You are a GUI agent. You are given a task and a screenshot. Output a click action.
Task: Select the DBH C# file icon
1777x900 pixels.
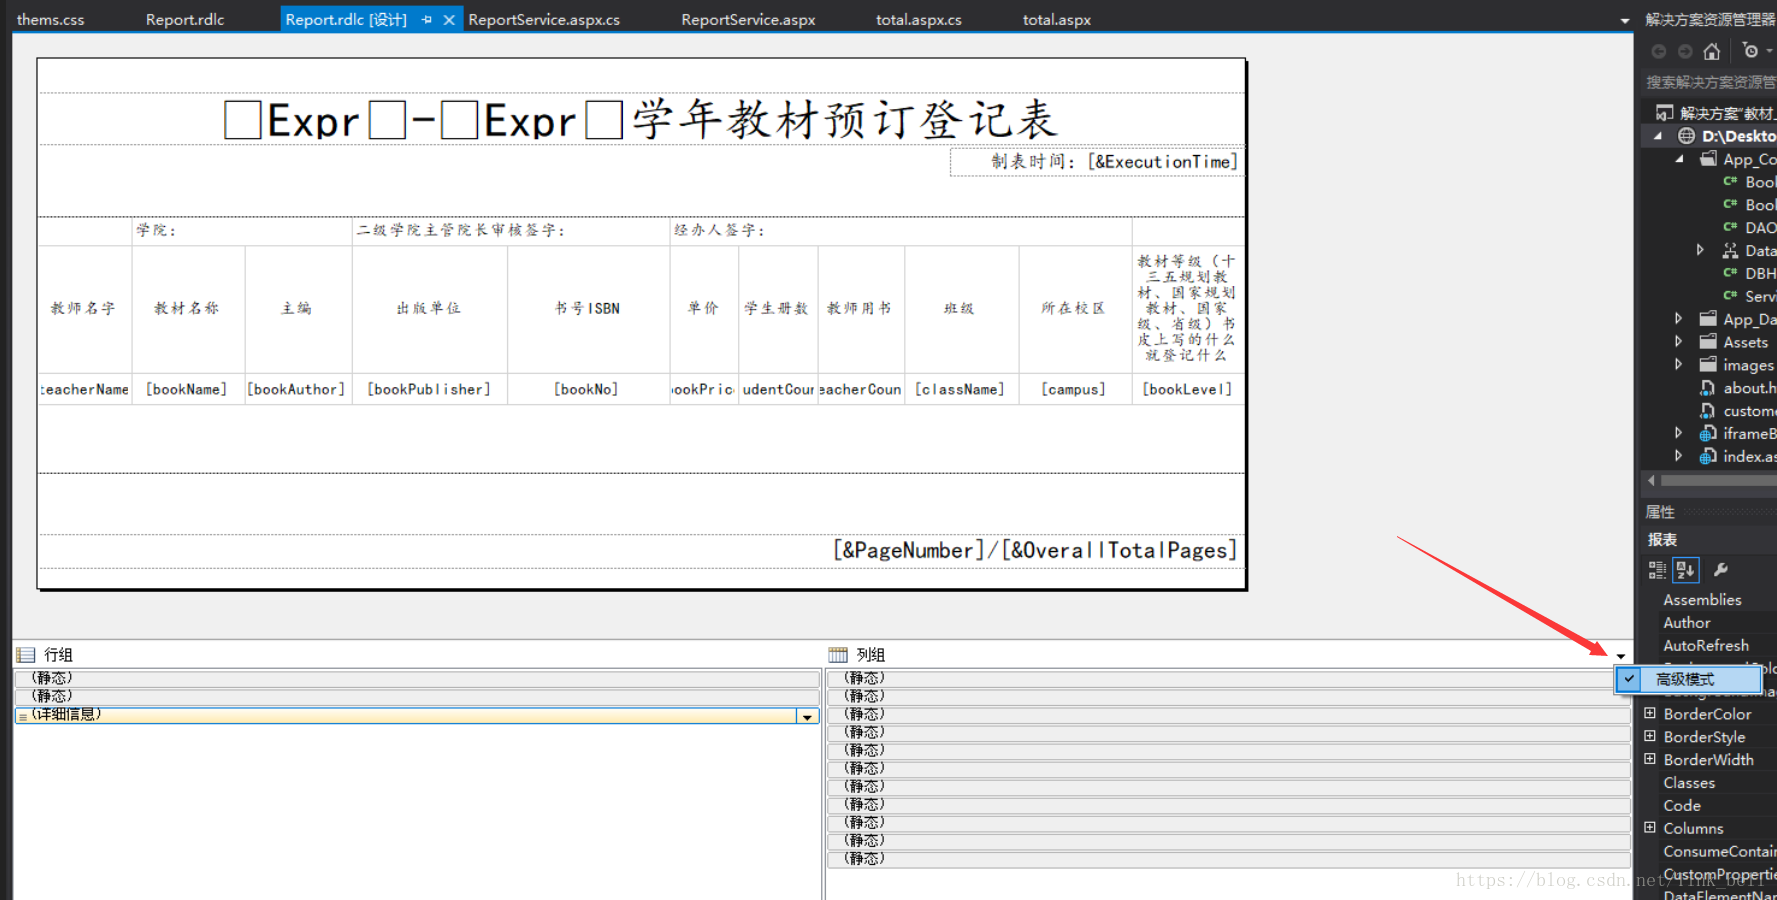pyautogui.click(x=1730, y=273)
